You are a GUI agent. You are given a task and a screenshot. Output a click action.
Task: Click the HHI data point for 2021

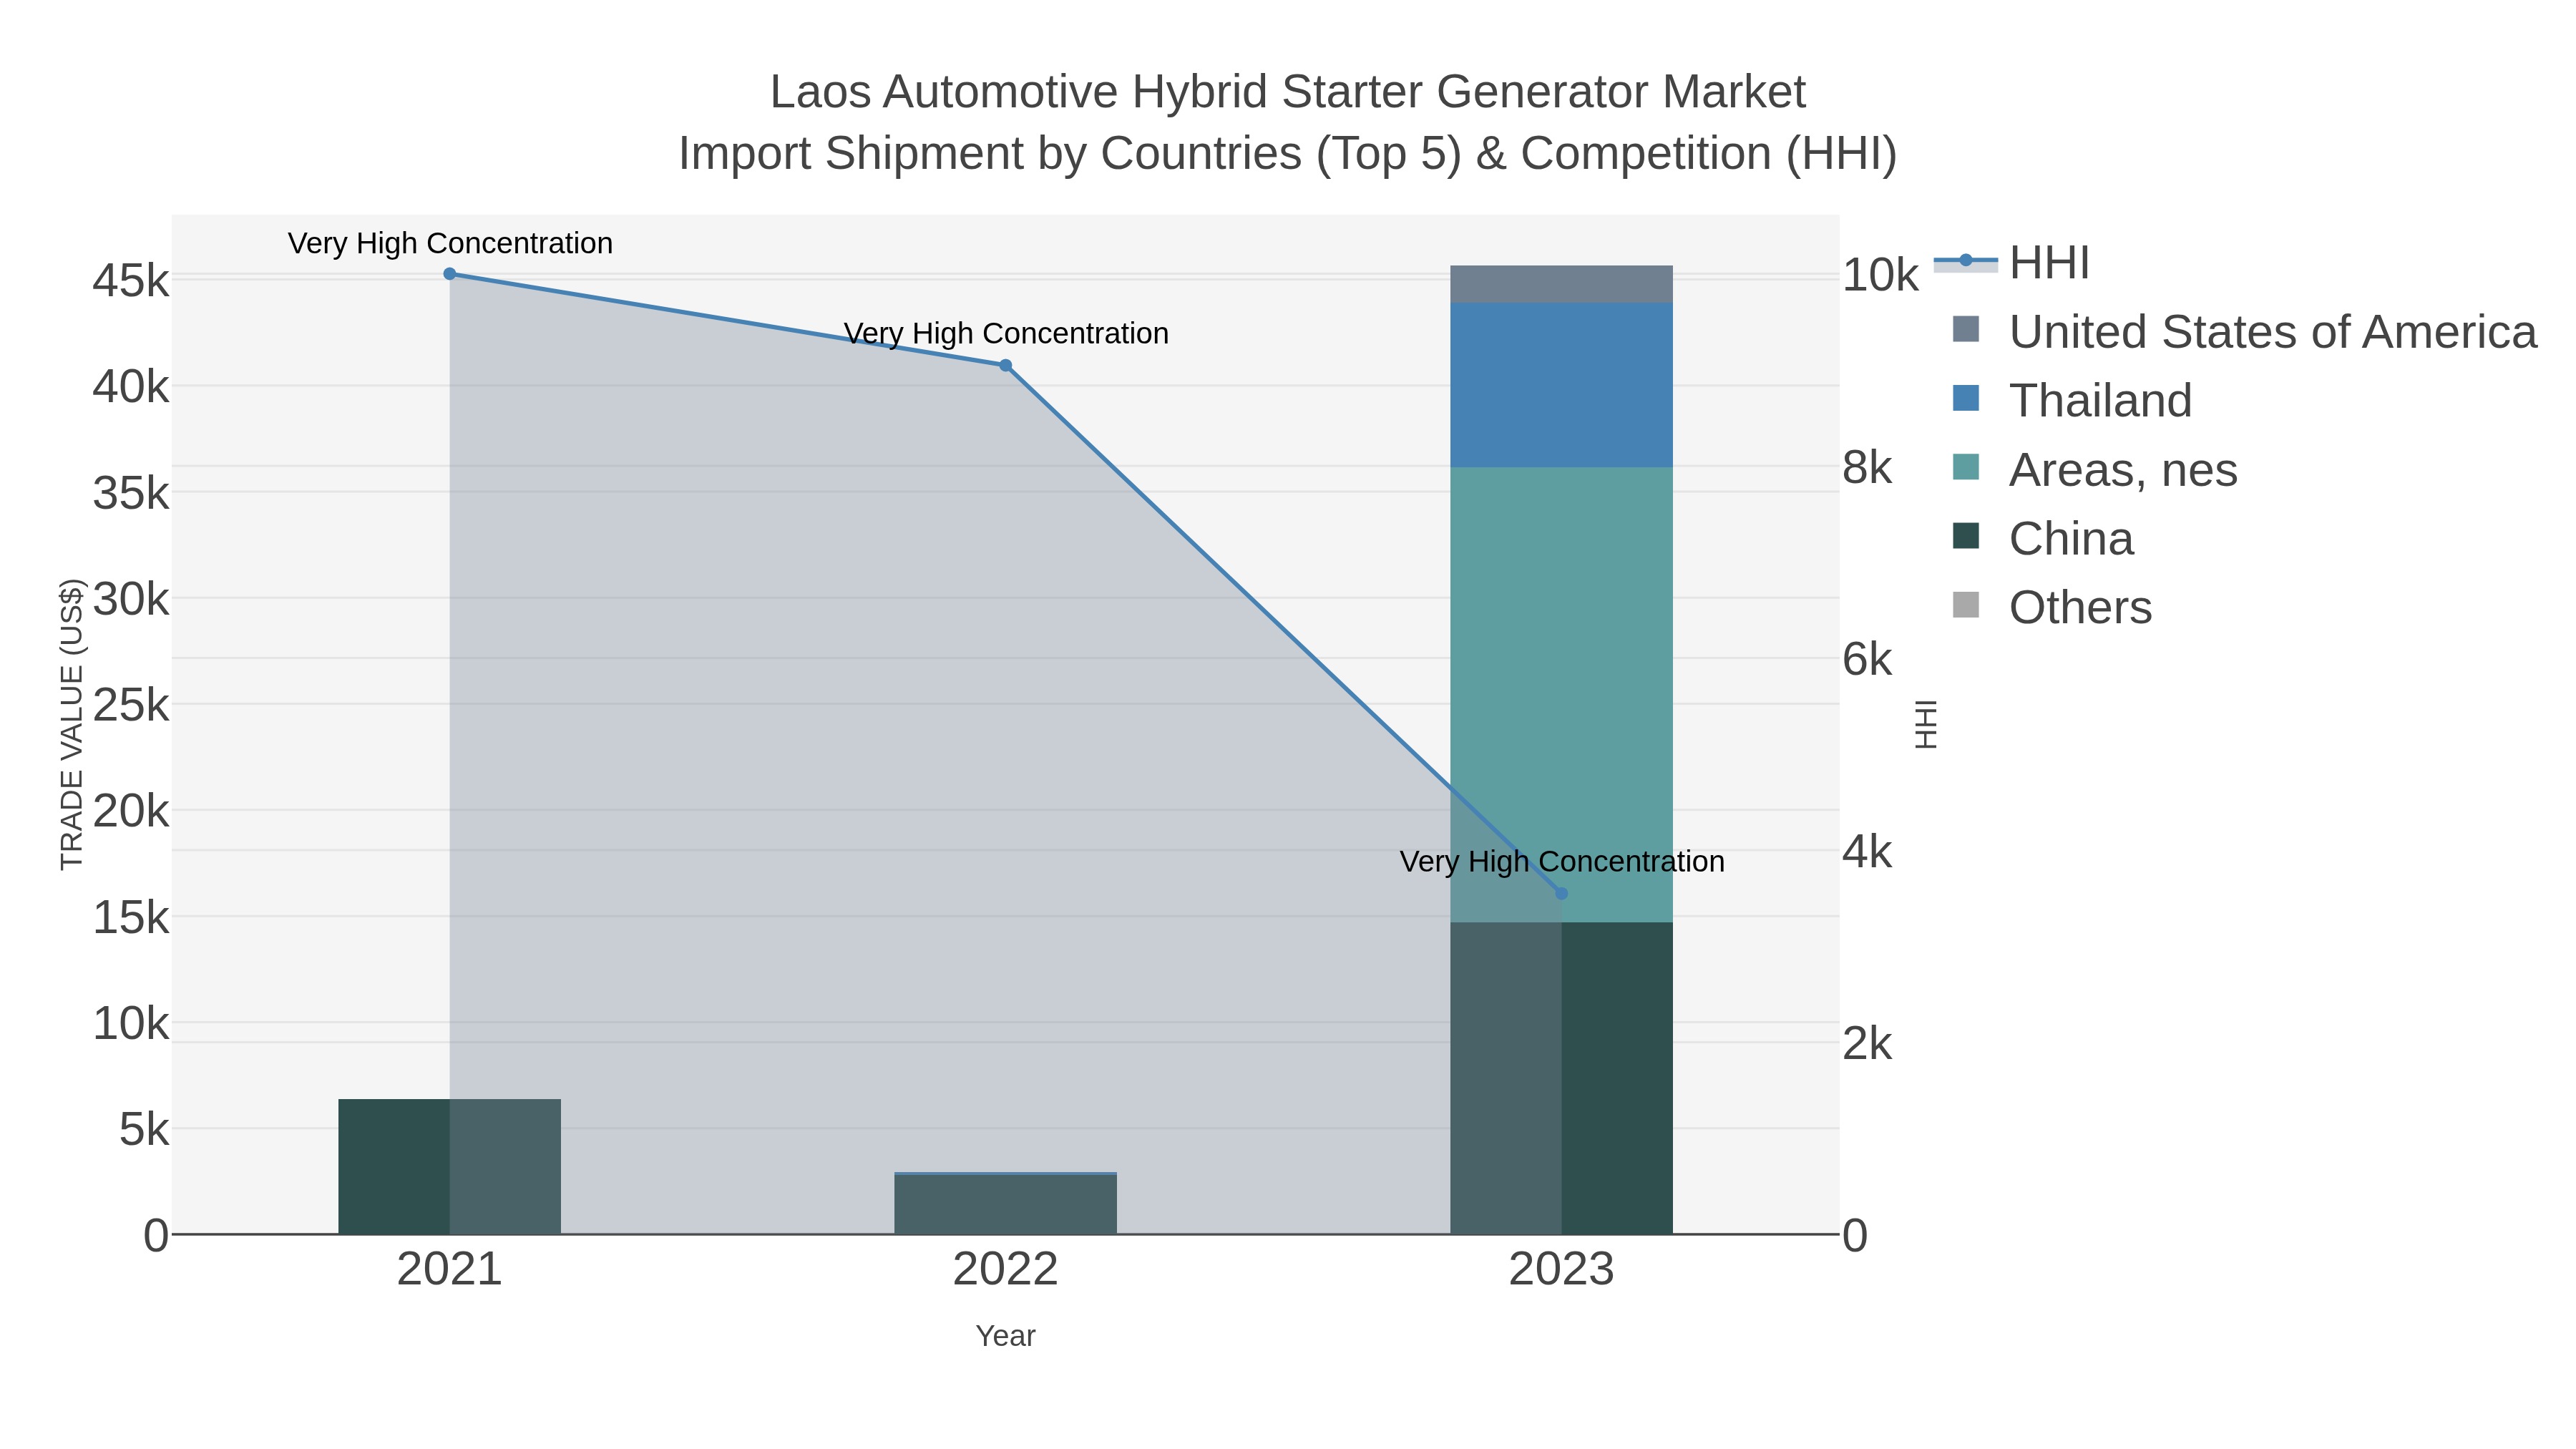point(450,274)
